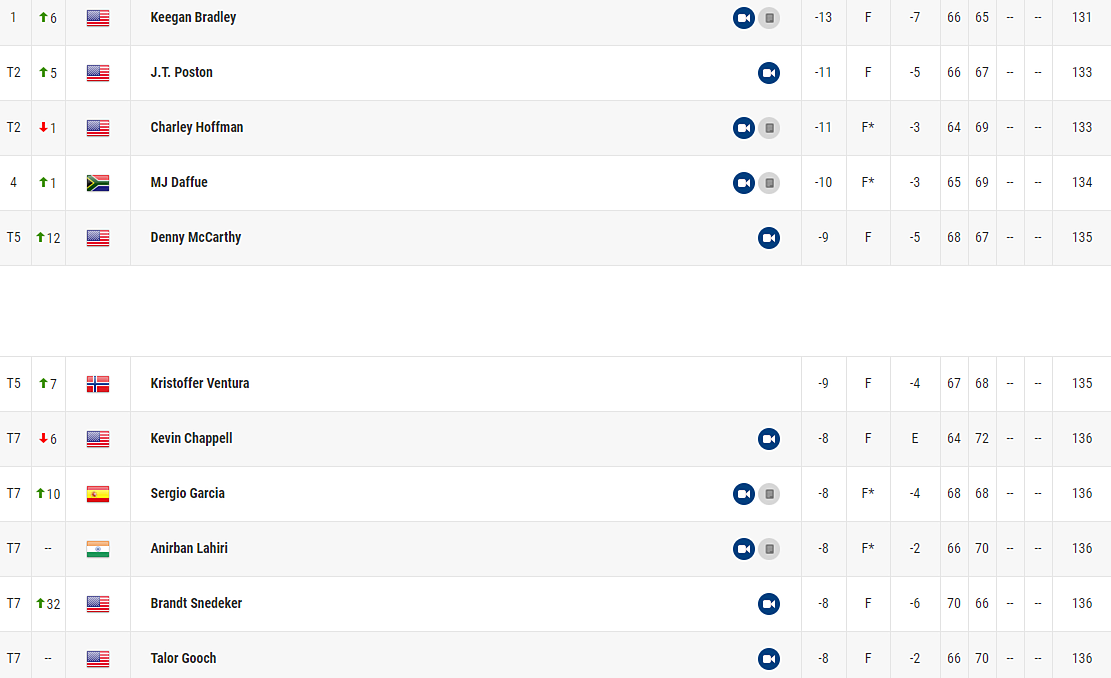
Task: Open Anirban Lahiri's gray scorecard icon
Action: (769, 549)
